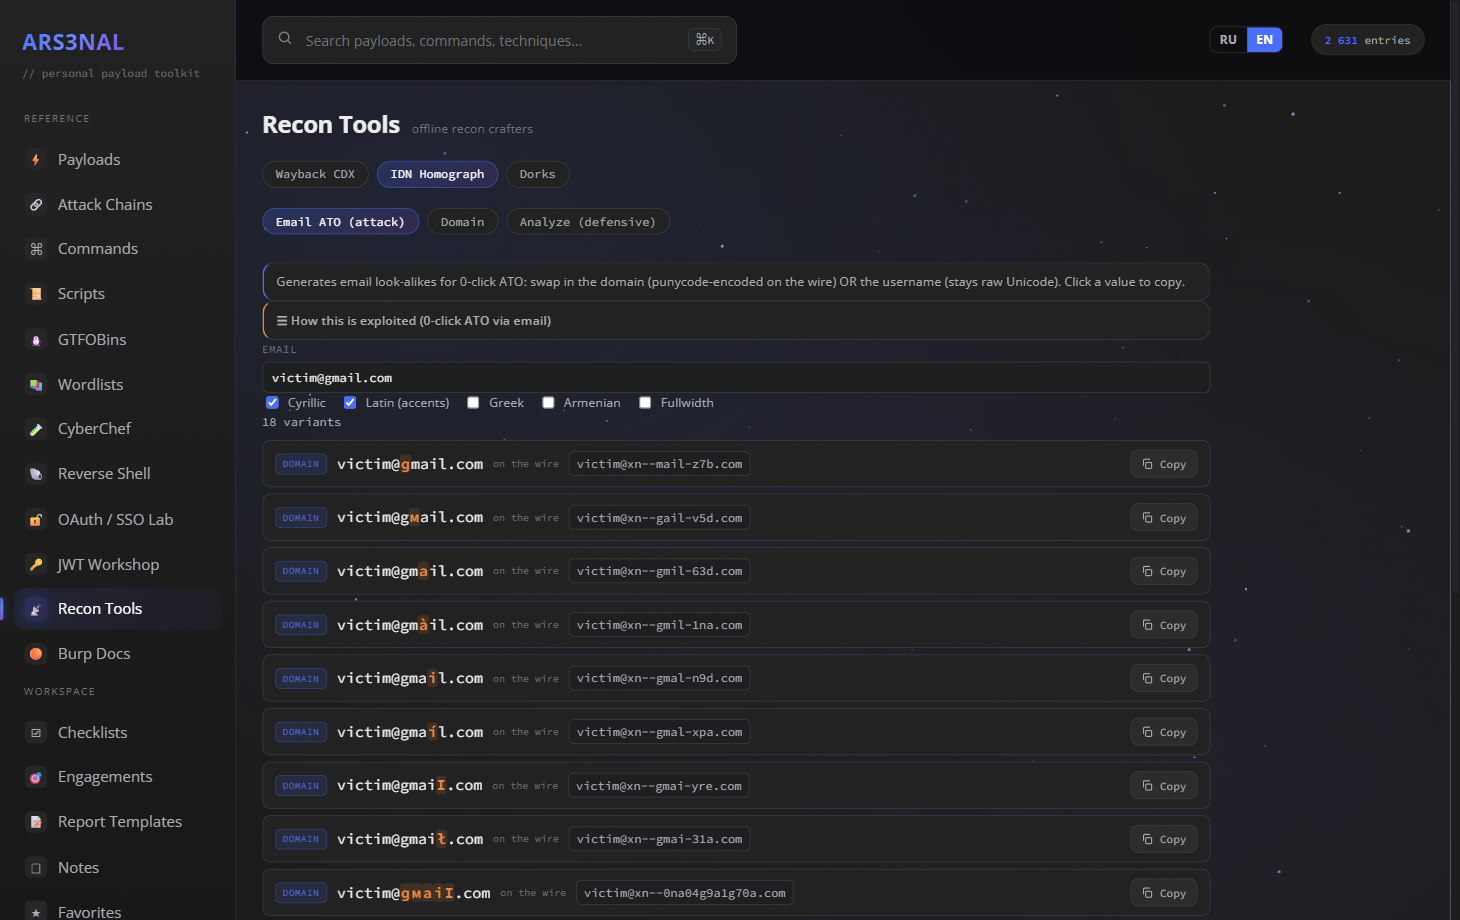The width and height of the screenshot is (1460, 920).
Task: Enable the Greek checkbox
Action: point(473,403)
